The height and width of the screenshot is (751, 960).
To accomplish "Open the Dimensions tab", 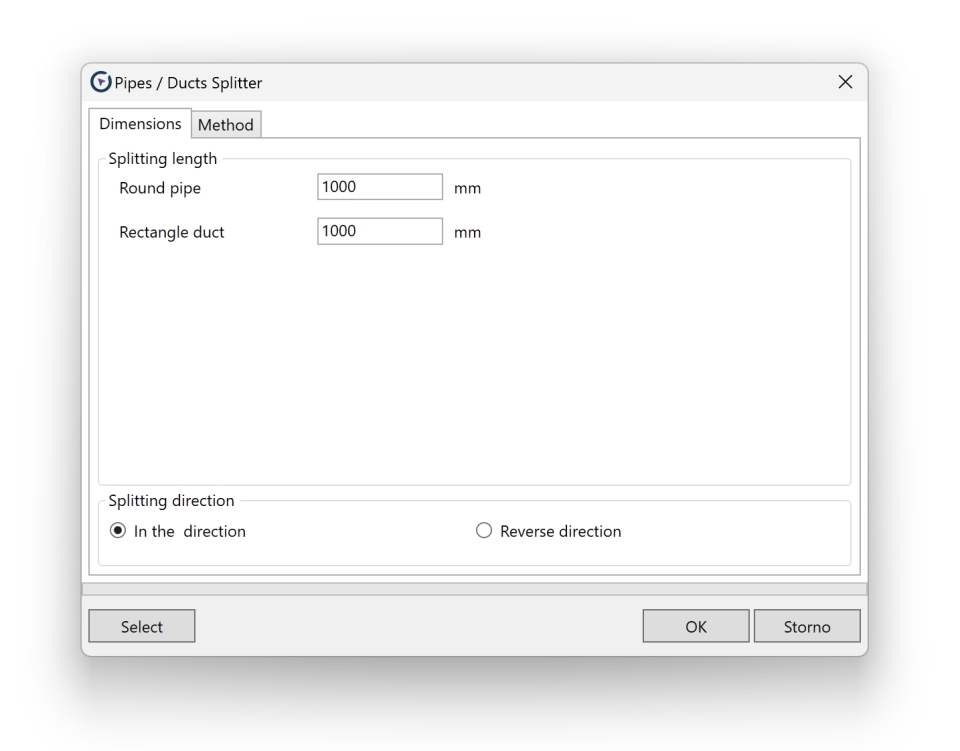I will pos(141,124).
